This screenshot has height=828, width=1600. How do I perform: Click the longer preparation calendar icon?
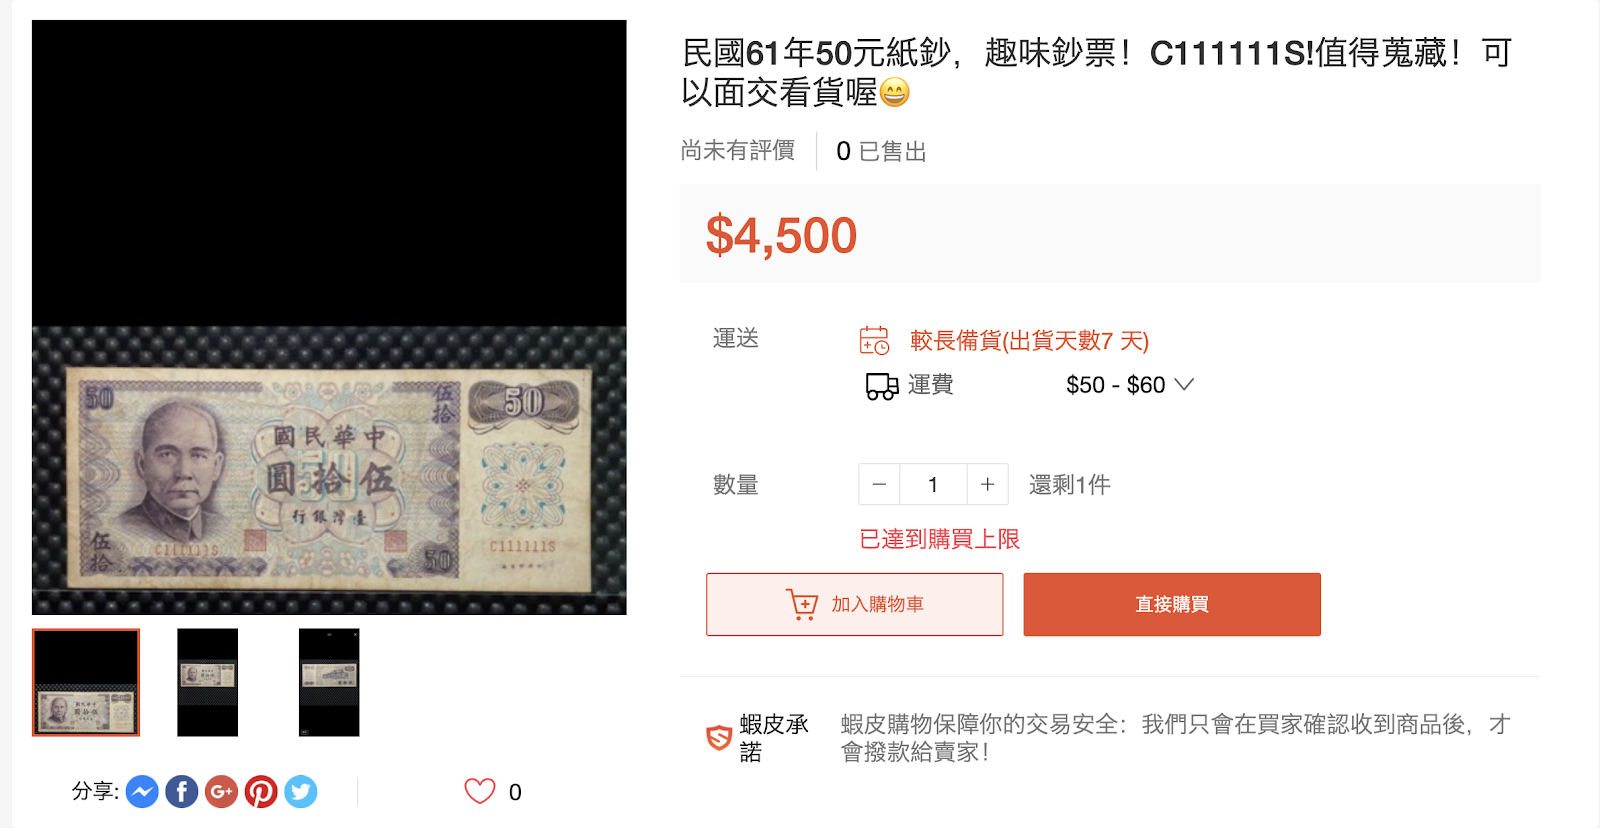point(874,341)
